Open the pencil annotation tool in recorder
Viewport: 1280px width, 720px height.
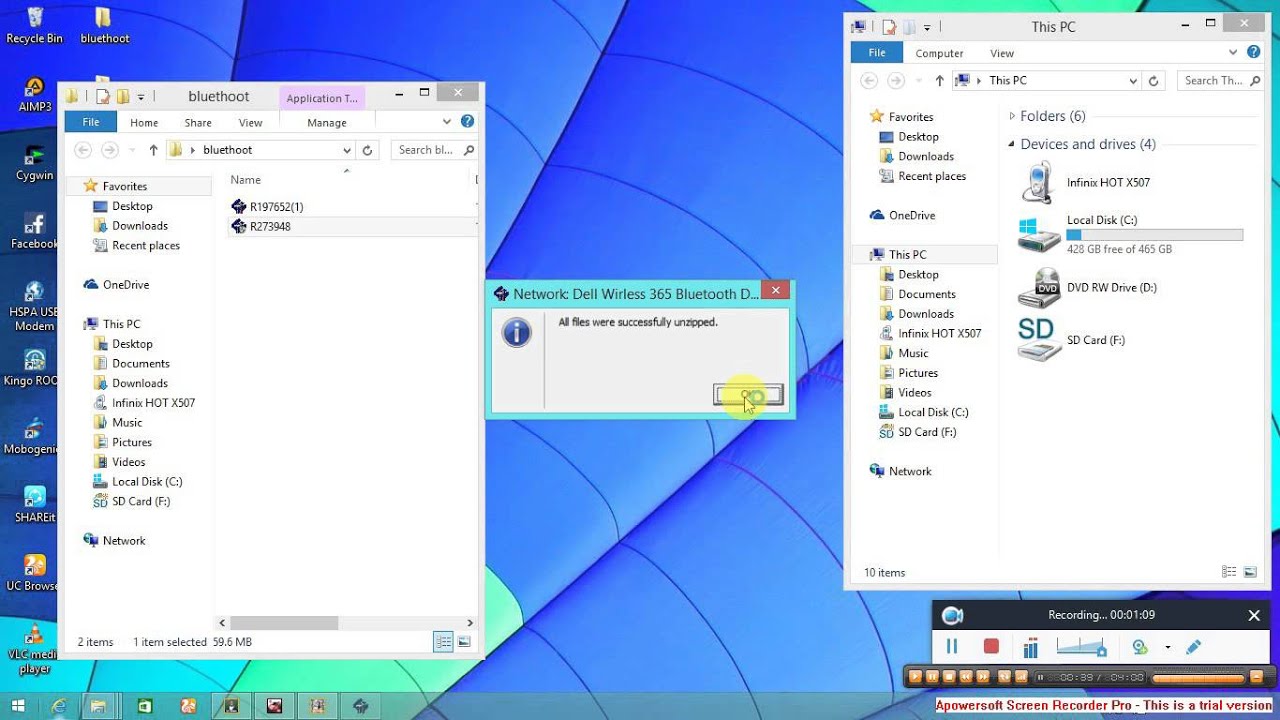click(x=1193, y=647)
